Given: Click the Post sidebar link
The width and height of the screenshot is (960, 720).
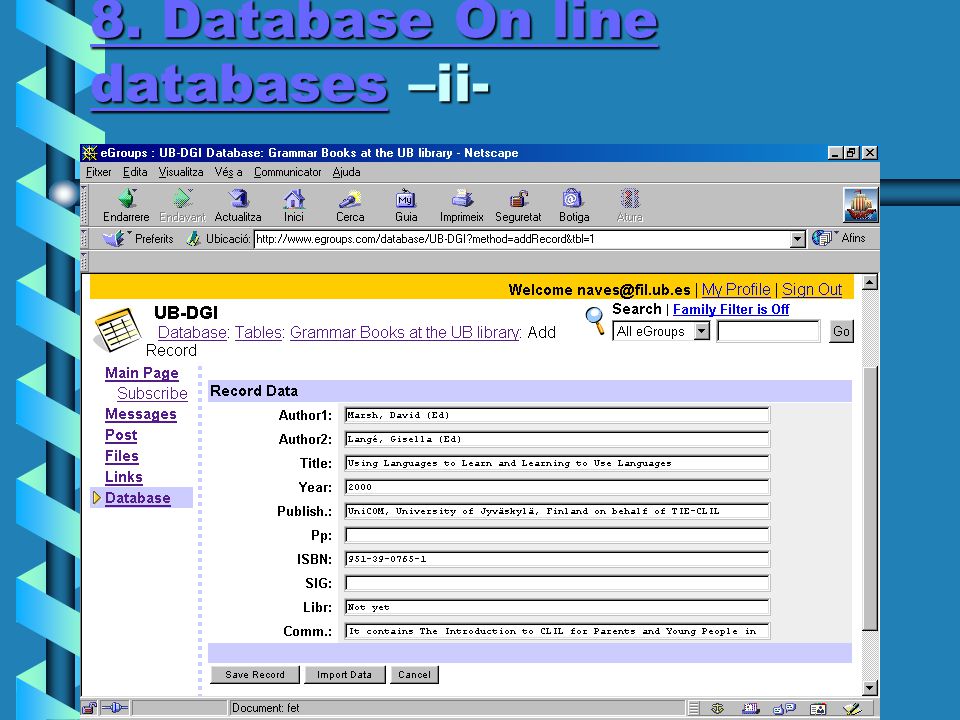Looking at the screenshot, I should click(121, 435).
